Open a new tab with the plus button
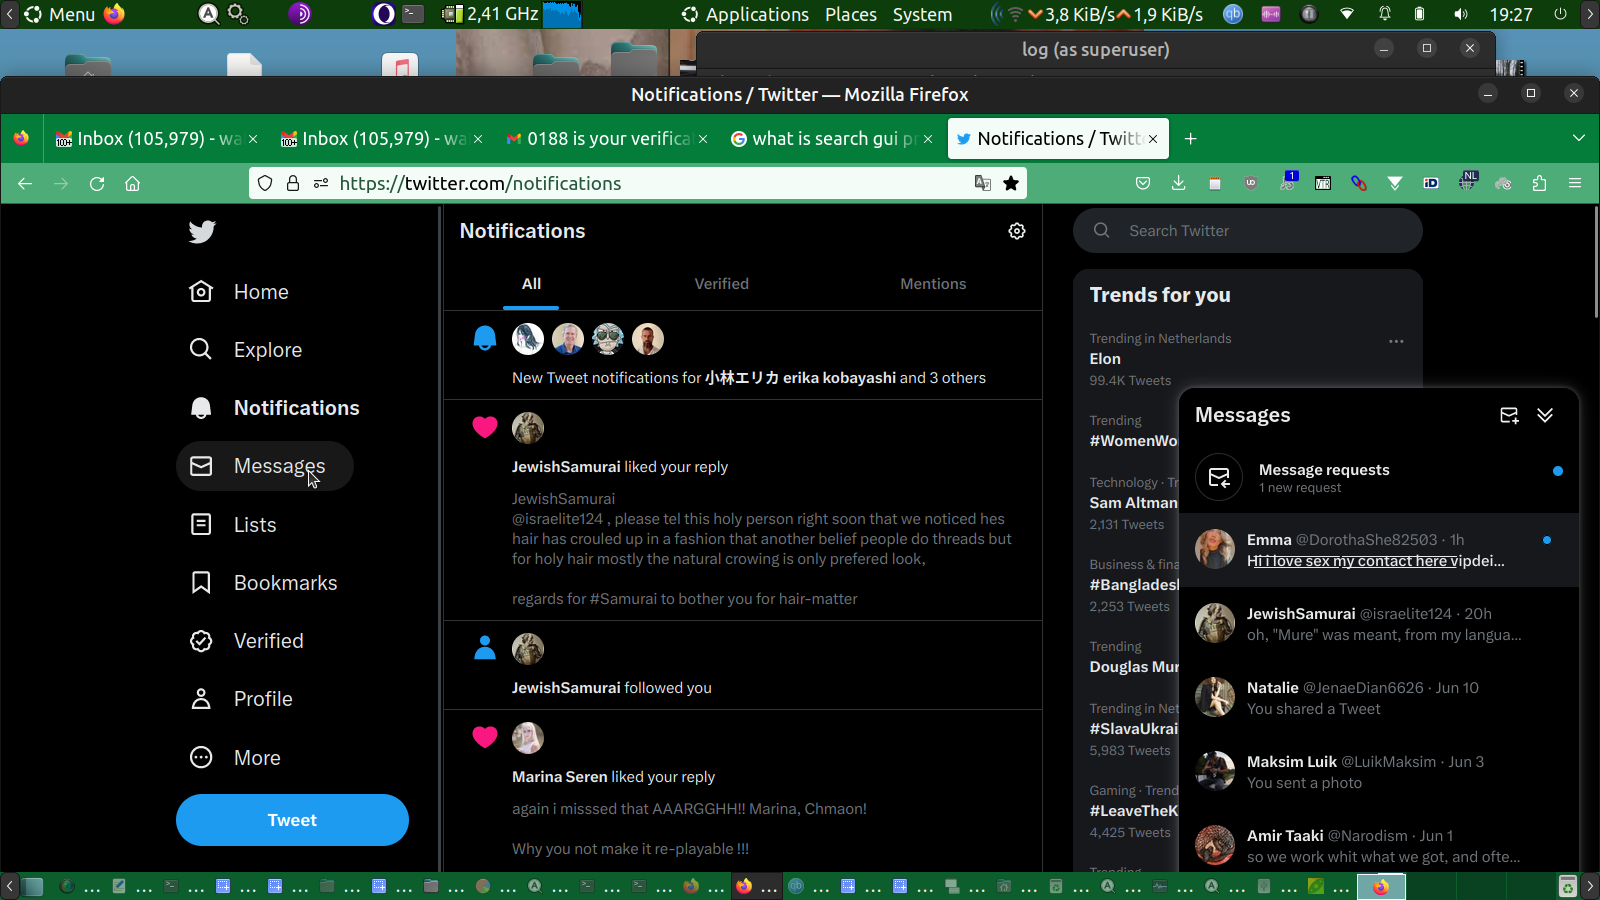The image size is (1600, 900). [x=1190, y=139]
